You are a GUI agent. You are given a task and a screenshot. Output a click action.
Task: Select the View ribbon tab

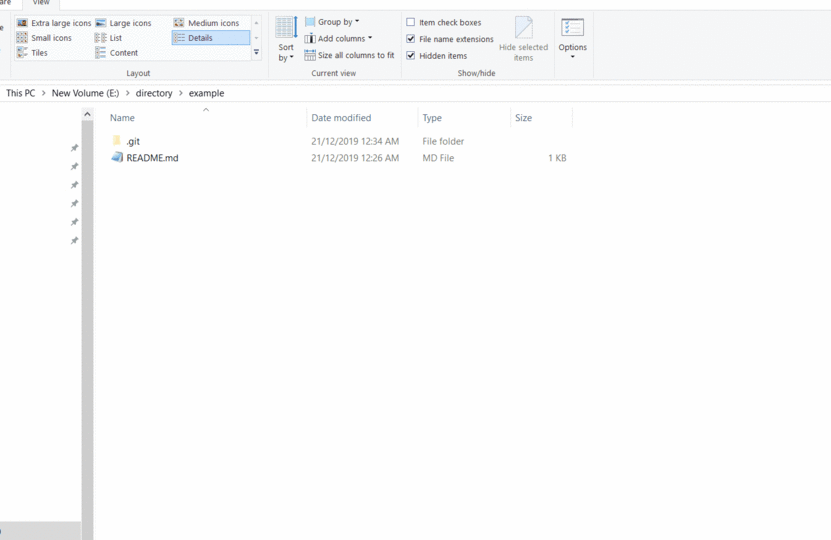(x=41, y=3)
